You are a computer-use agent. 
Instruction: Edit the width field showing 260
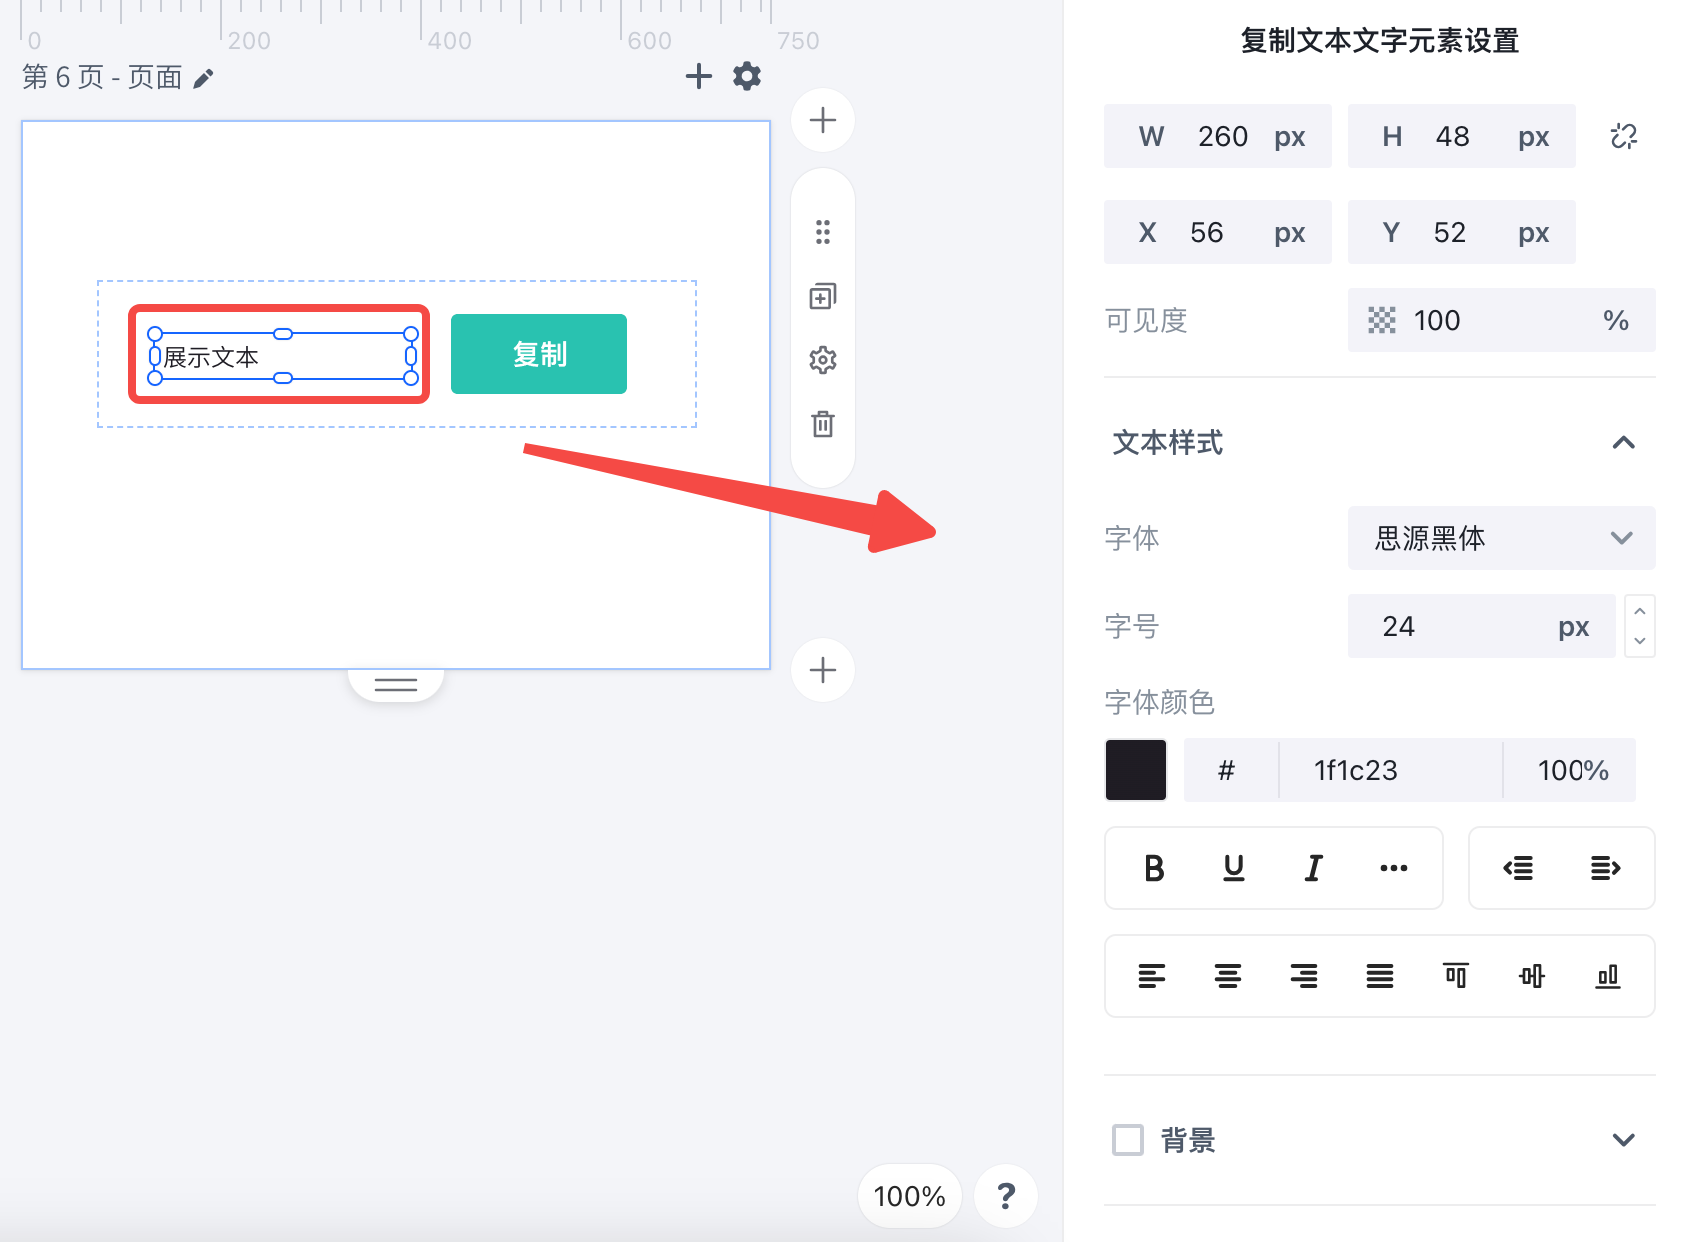tap(1218, 136)
